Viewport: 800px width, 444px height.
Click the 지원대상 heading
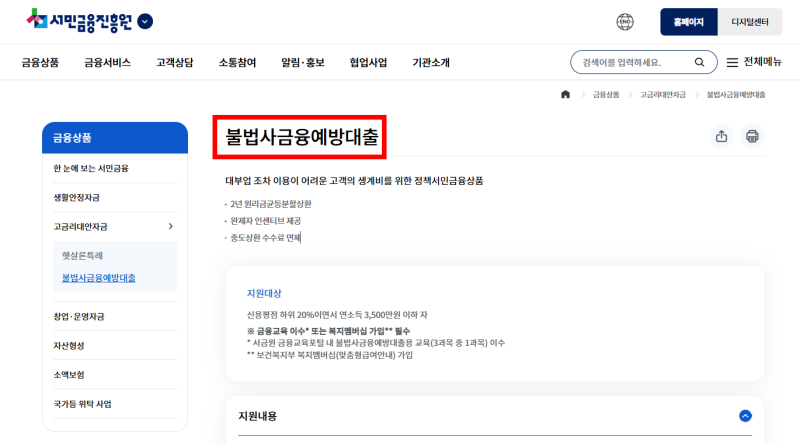[x=264, y=293]
